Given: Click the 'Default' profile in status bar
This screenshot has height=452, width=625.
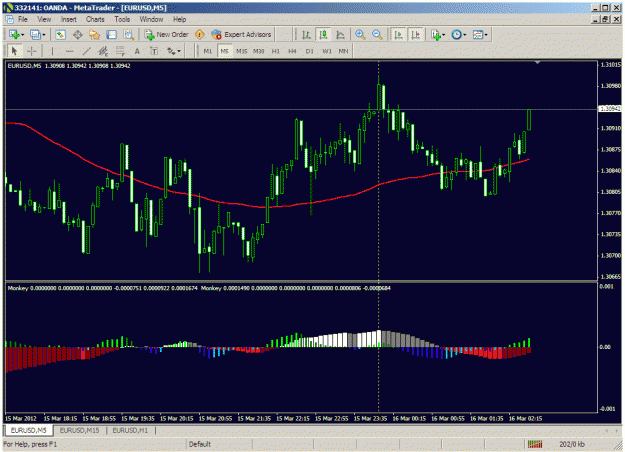Looking at the screenshot, I should tap(200, 444).
